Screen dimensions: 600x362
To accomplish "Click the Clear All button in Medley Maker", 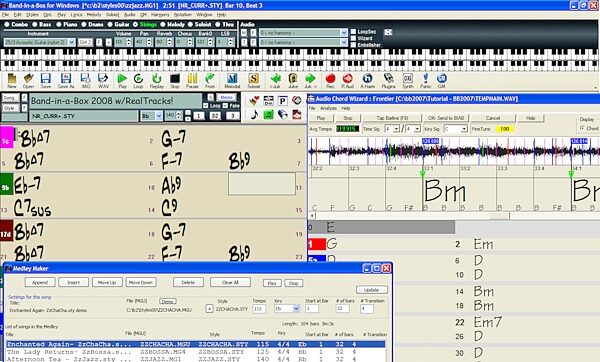I will pyautogui.click(x=230, y=282).
